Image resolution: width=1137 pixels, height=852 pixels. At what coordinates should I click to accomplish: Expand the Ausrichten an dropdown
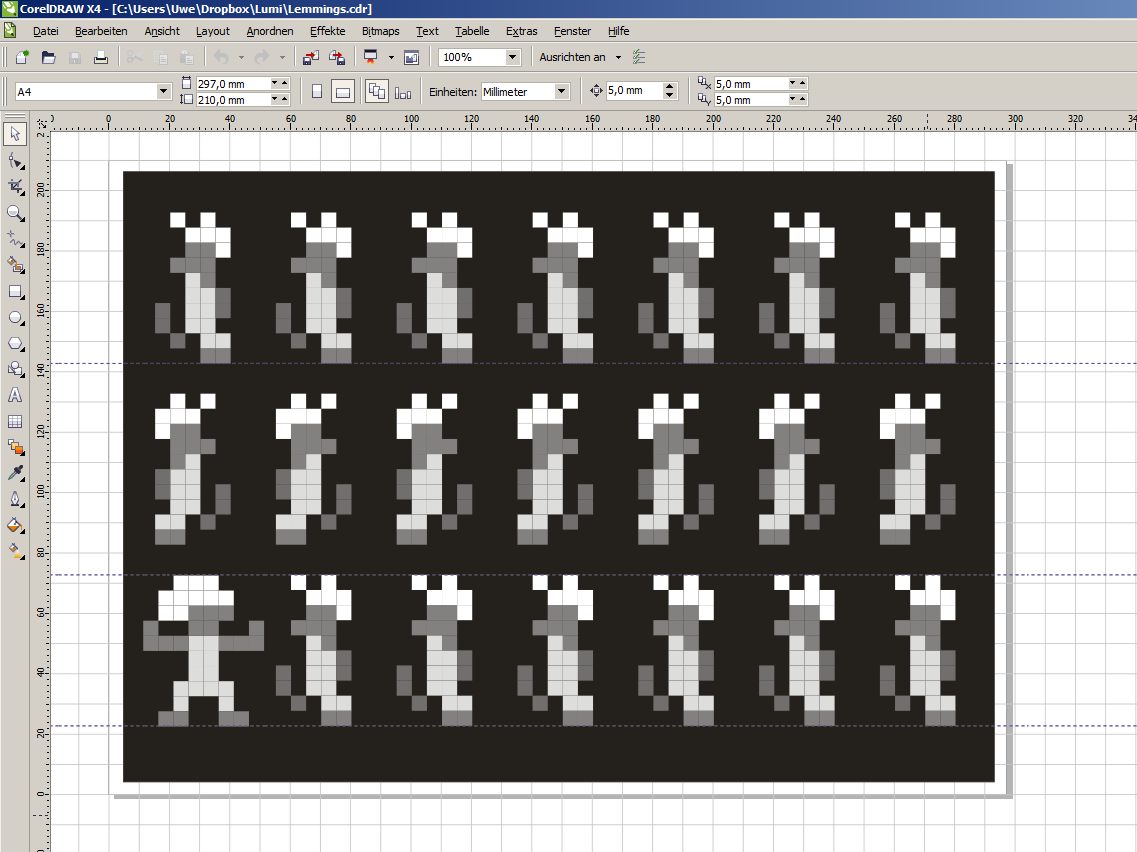(x=619, y=57)
